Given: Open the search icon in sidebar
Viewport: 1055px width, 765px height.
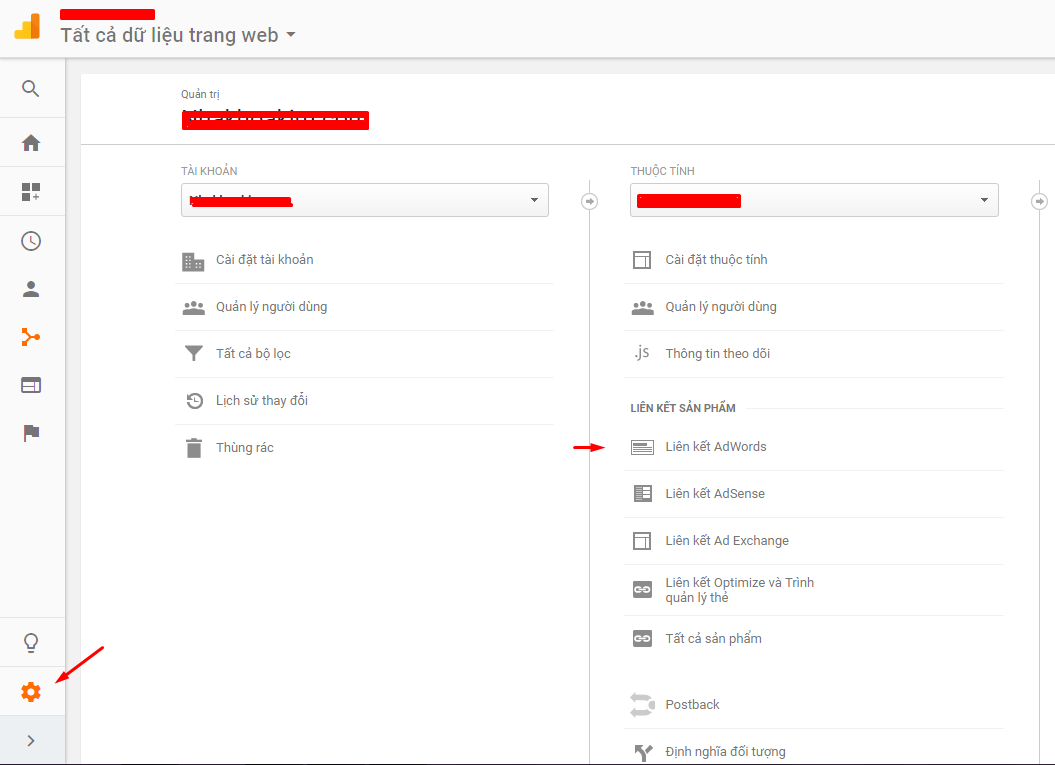Looking at the screenshot, I should click(31, 89).
